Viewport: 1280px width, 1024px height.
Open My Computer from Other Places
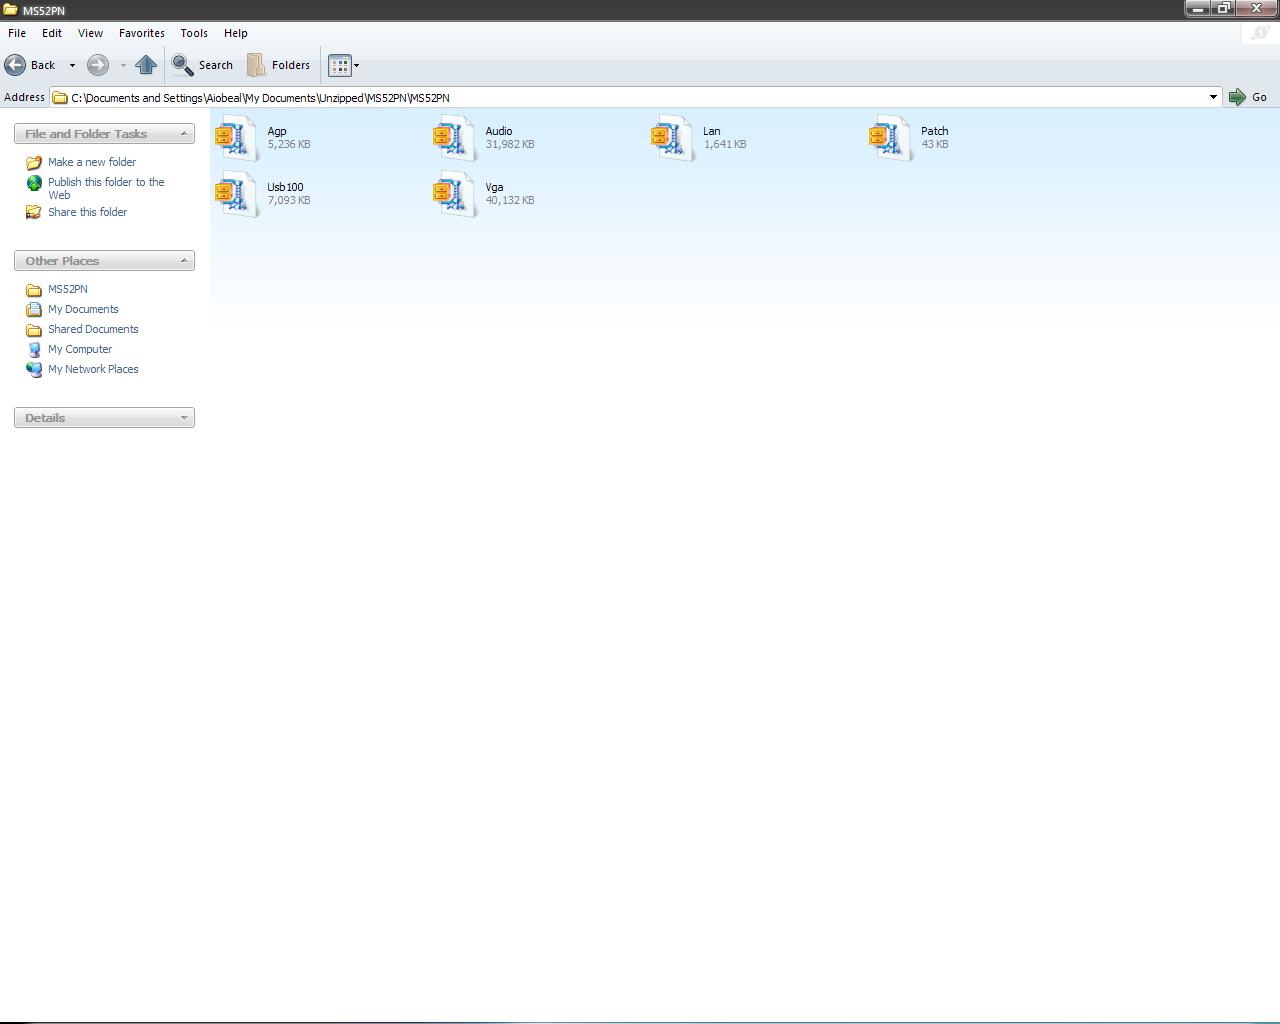(x=80, y=349)
